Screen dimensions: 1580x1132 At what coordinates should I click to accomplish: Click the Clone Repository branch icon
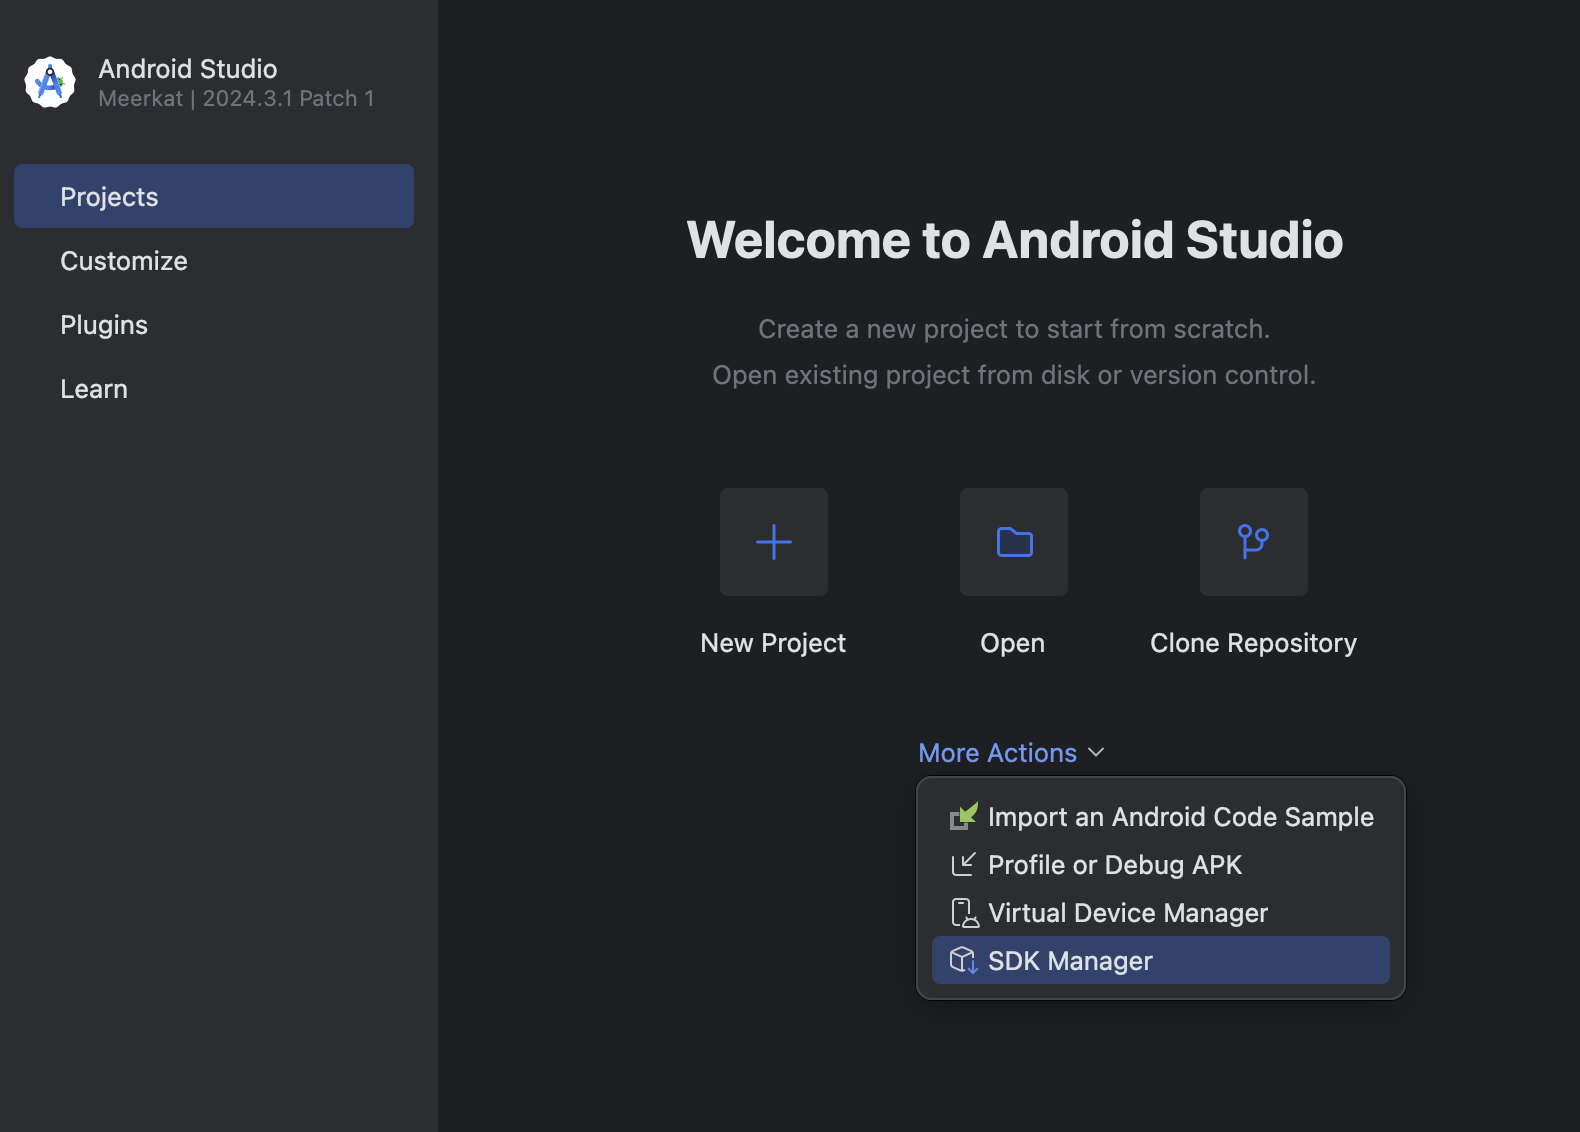[1254, 542]
